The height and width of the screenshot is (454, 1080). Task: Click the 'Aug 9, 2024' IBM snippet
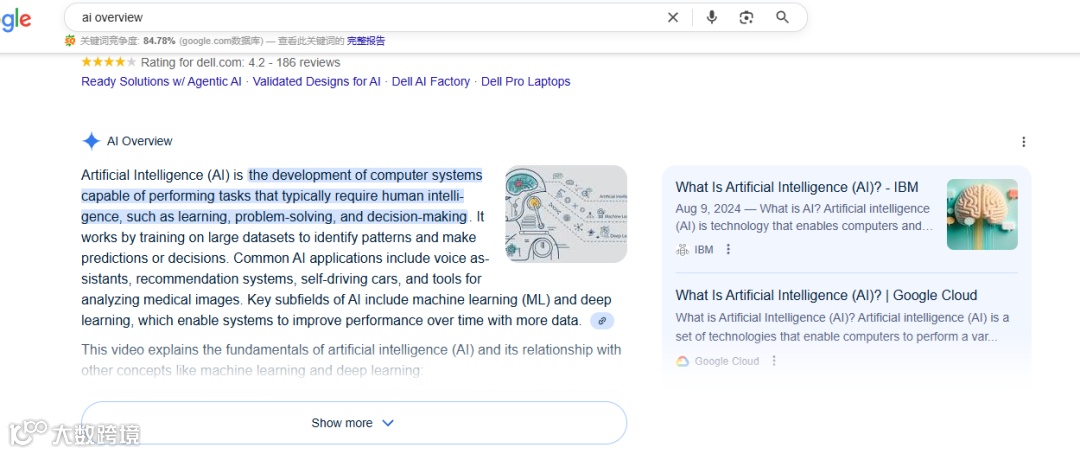click(x=802, y=217)
